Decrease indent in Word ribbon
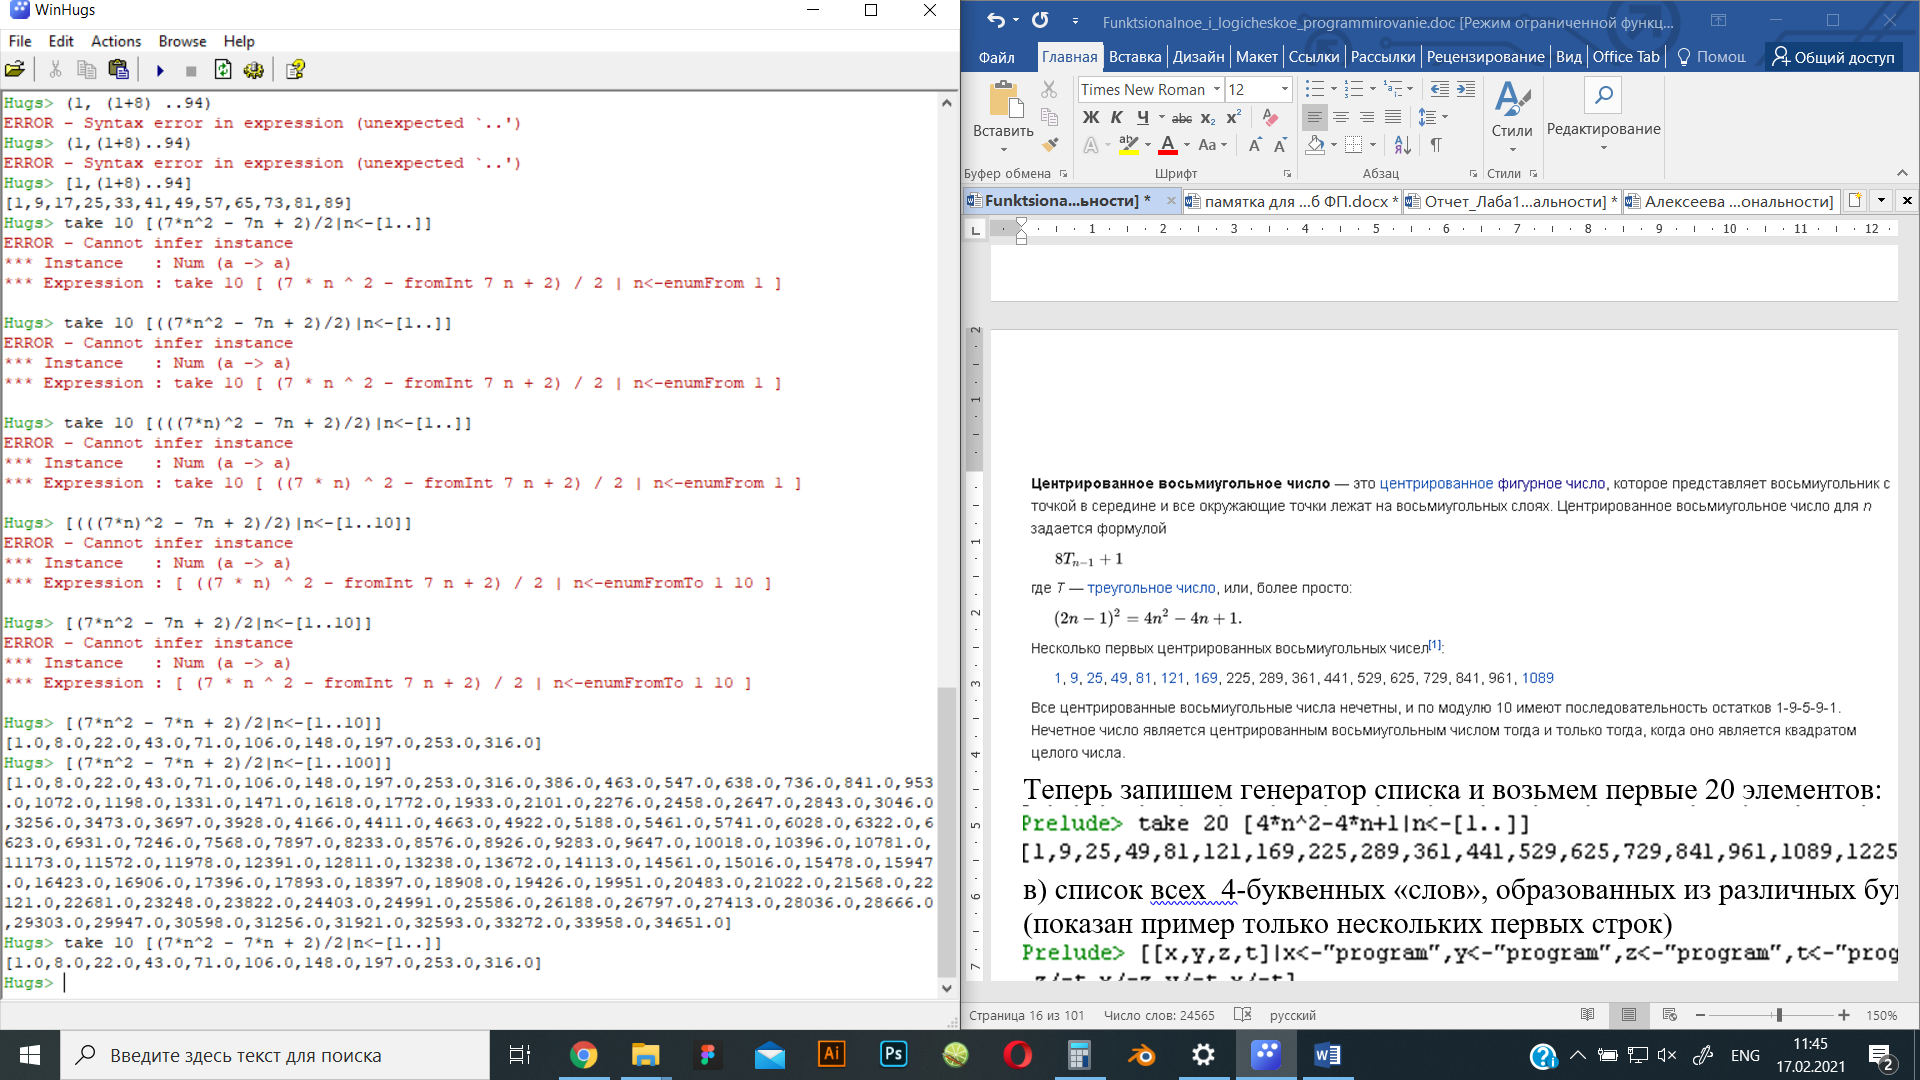The width and height of the screenshot is (1920, 1080). [x=1439, y=89]
